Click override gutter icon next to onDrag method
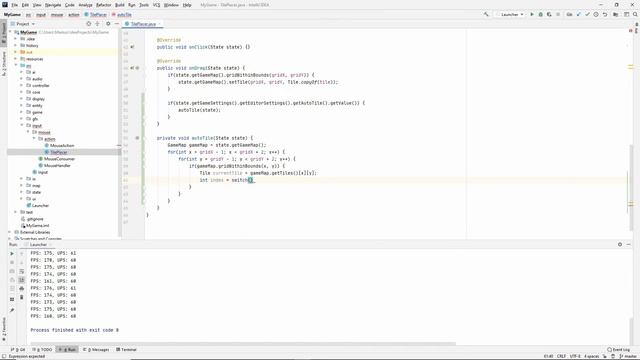 coord(132,68)
